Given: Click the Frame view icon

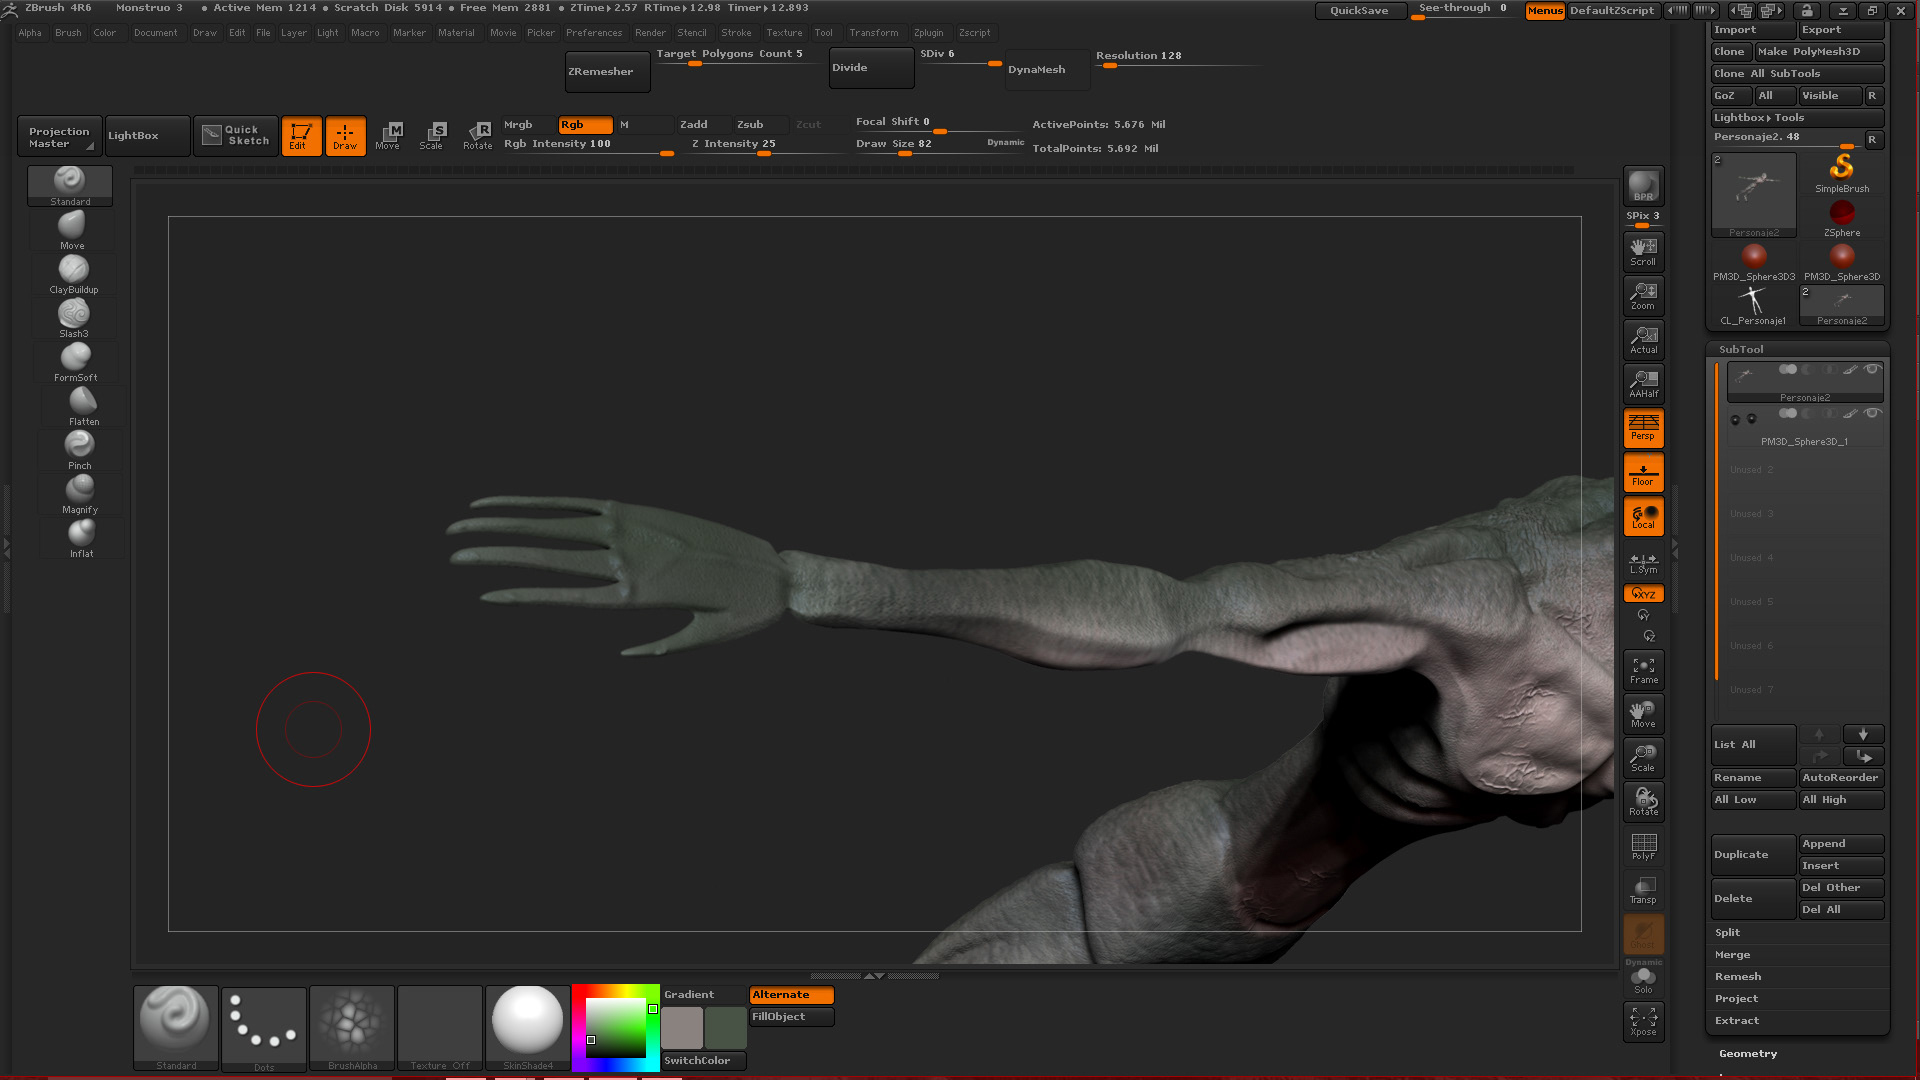Looking at the screenshot, I should (x=1643, y=669).
